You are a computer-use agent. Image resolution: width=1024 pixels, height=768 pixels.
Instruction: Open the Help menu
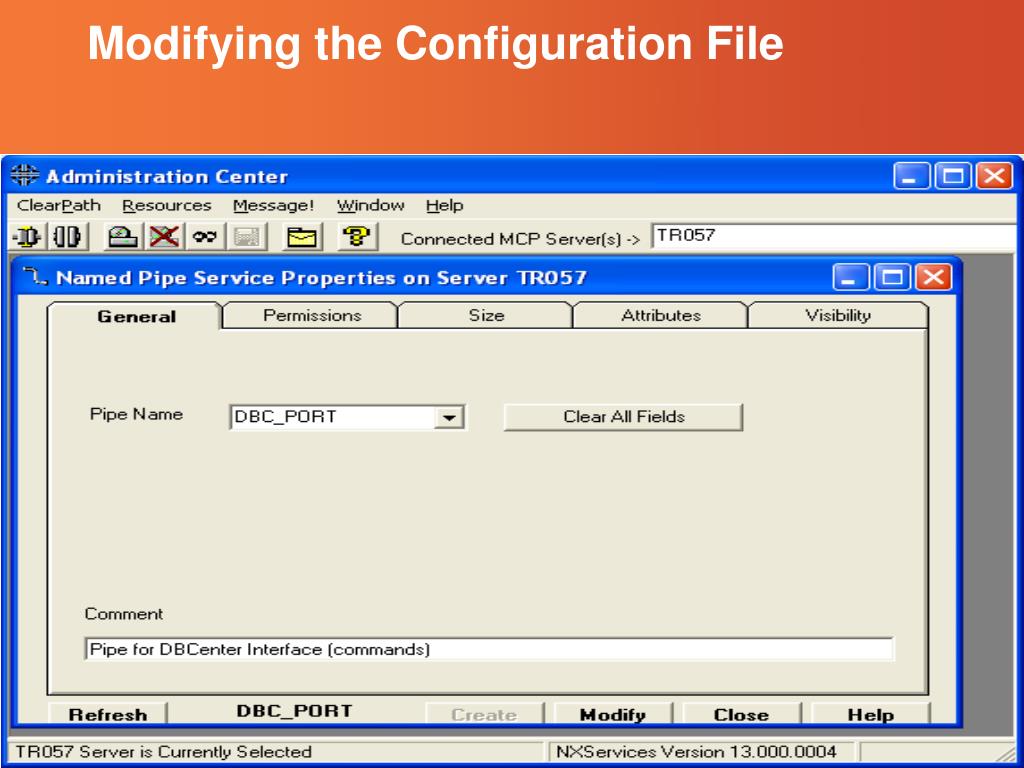click(x=445, y=205)
